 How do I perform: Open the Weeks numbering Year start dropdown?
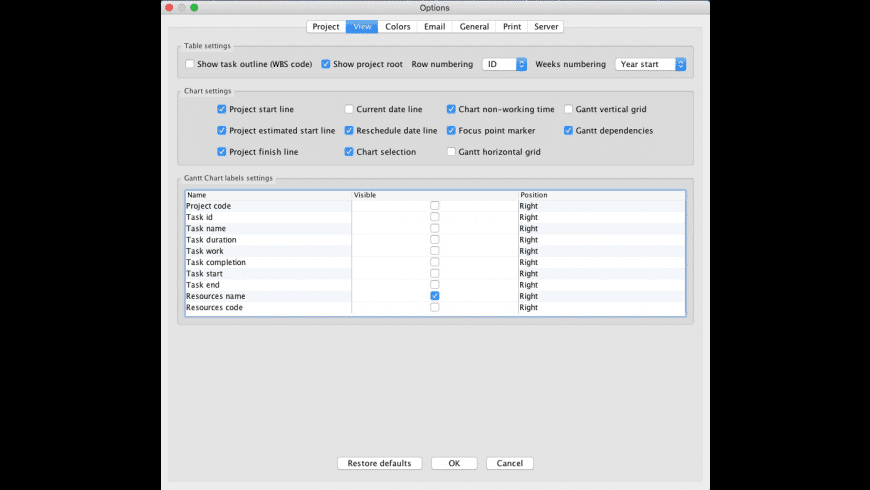(x=650, y=64)
